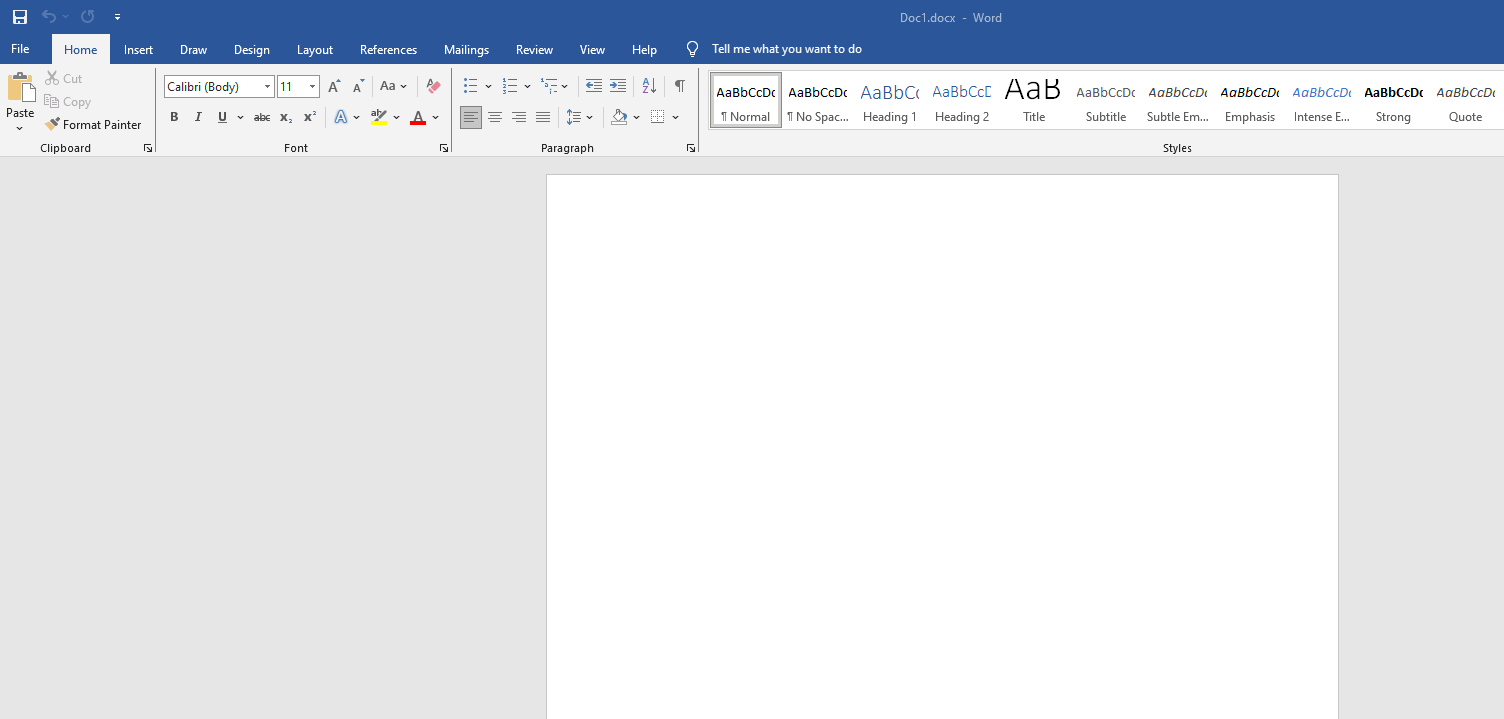Click Increase Font Size icon
Screen dimensions: 1504x719
(x=334, y=87)
